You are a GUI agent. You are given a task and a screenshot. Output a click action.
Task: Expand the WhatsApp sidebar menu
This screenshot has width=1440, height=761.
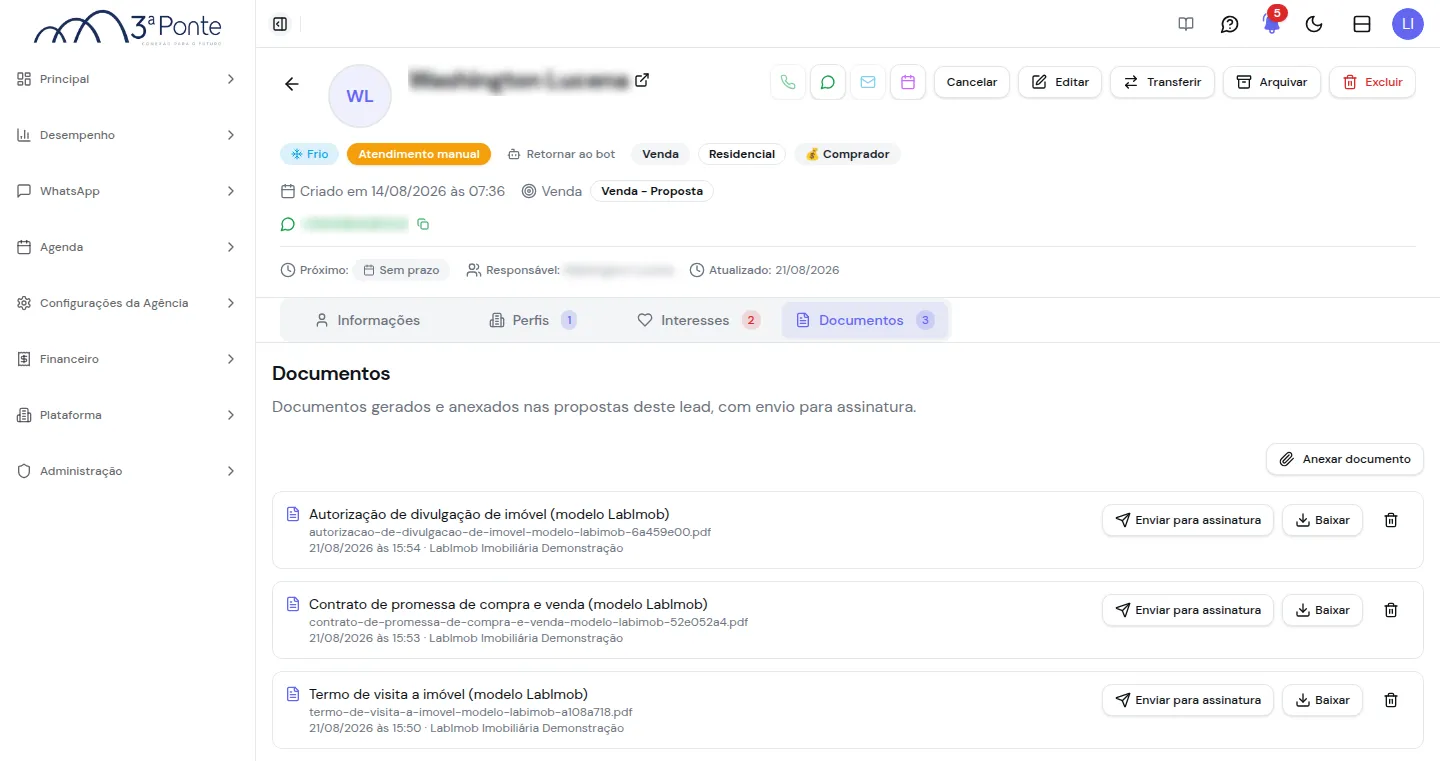click(x=127, y=191)
